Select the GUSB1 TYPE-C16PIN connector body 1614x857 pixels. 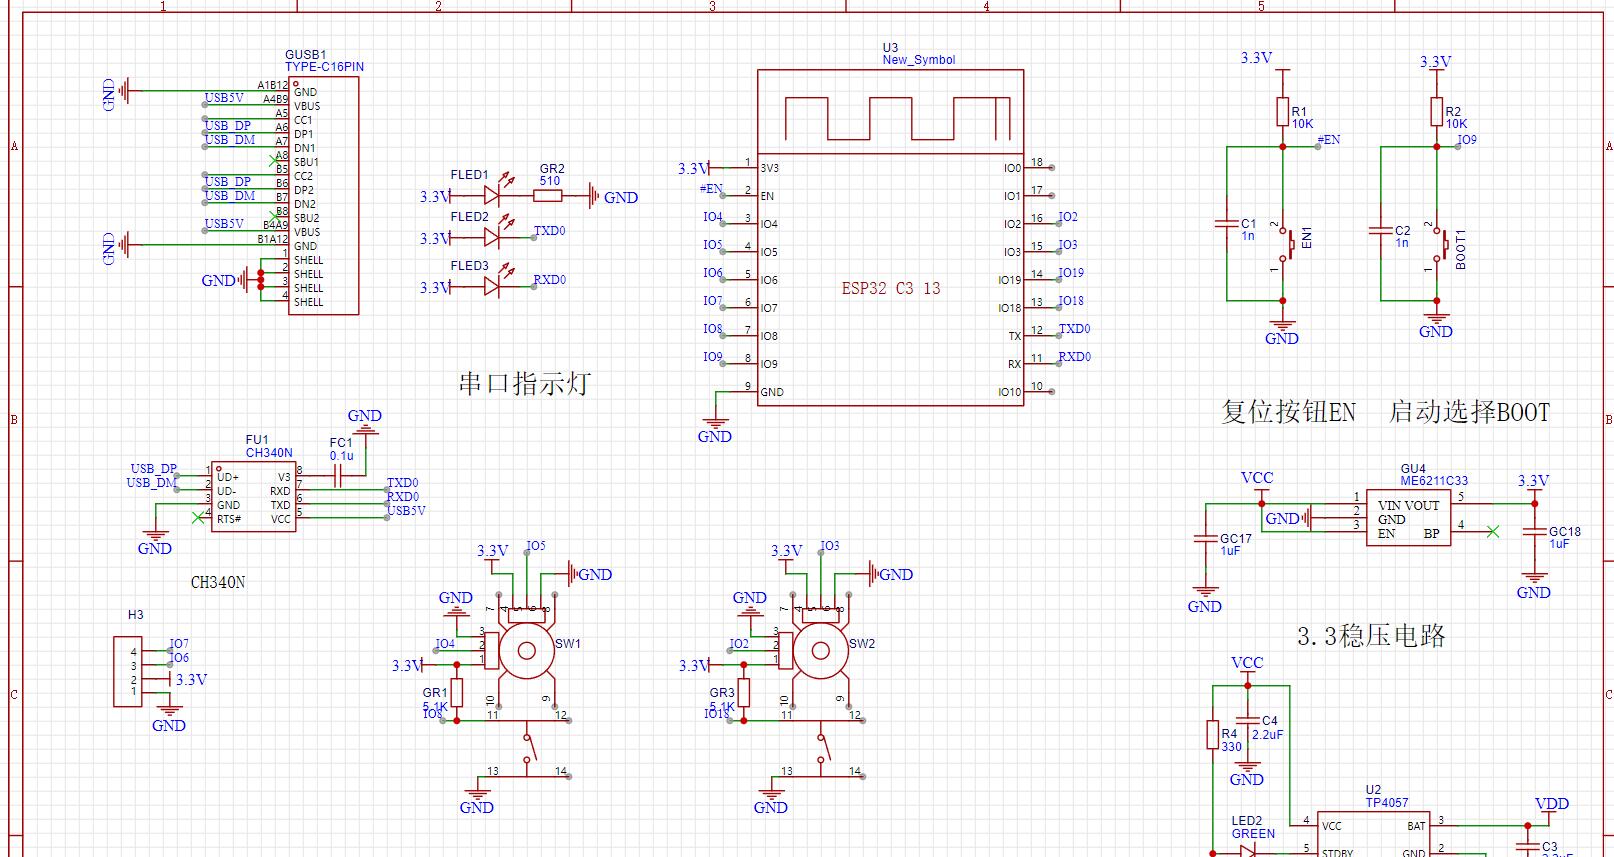[323, 194]
